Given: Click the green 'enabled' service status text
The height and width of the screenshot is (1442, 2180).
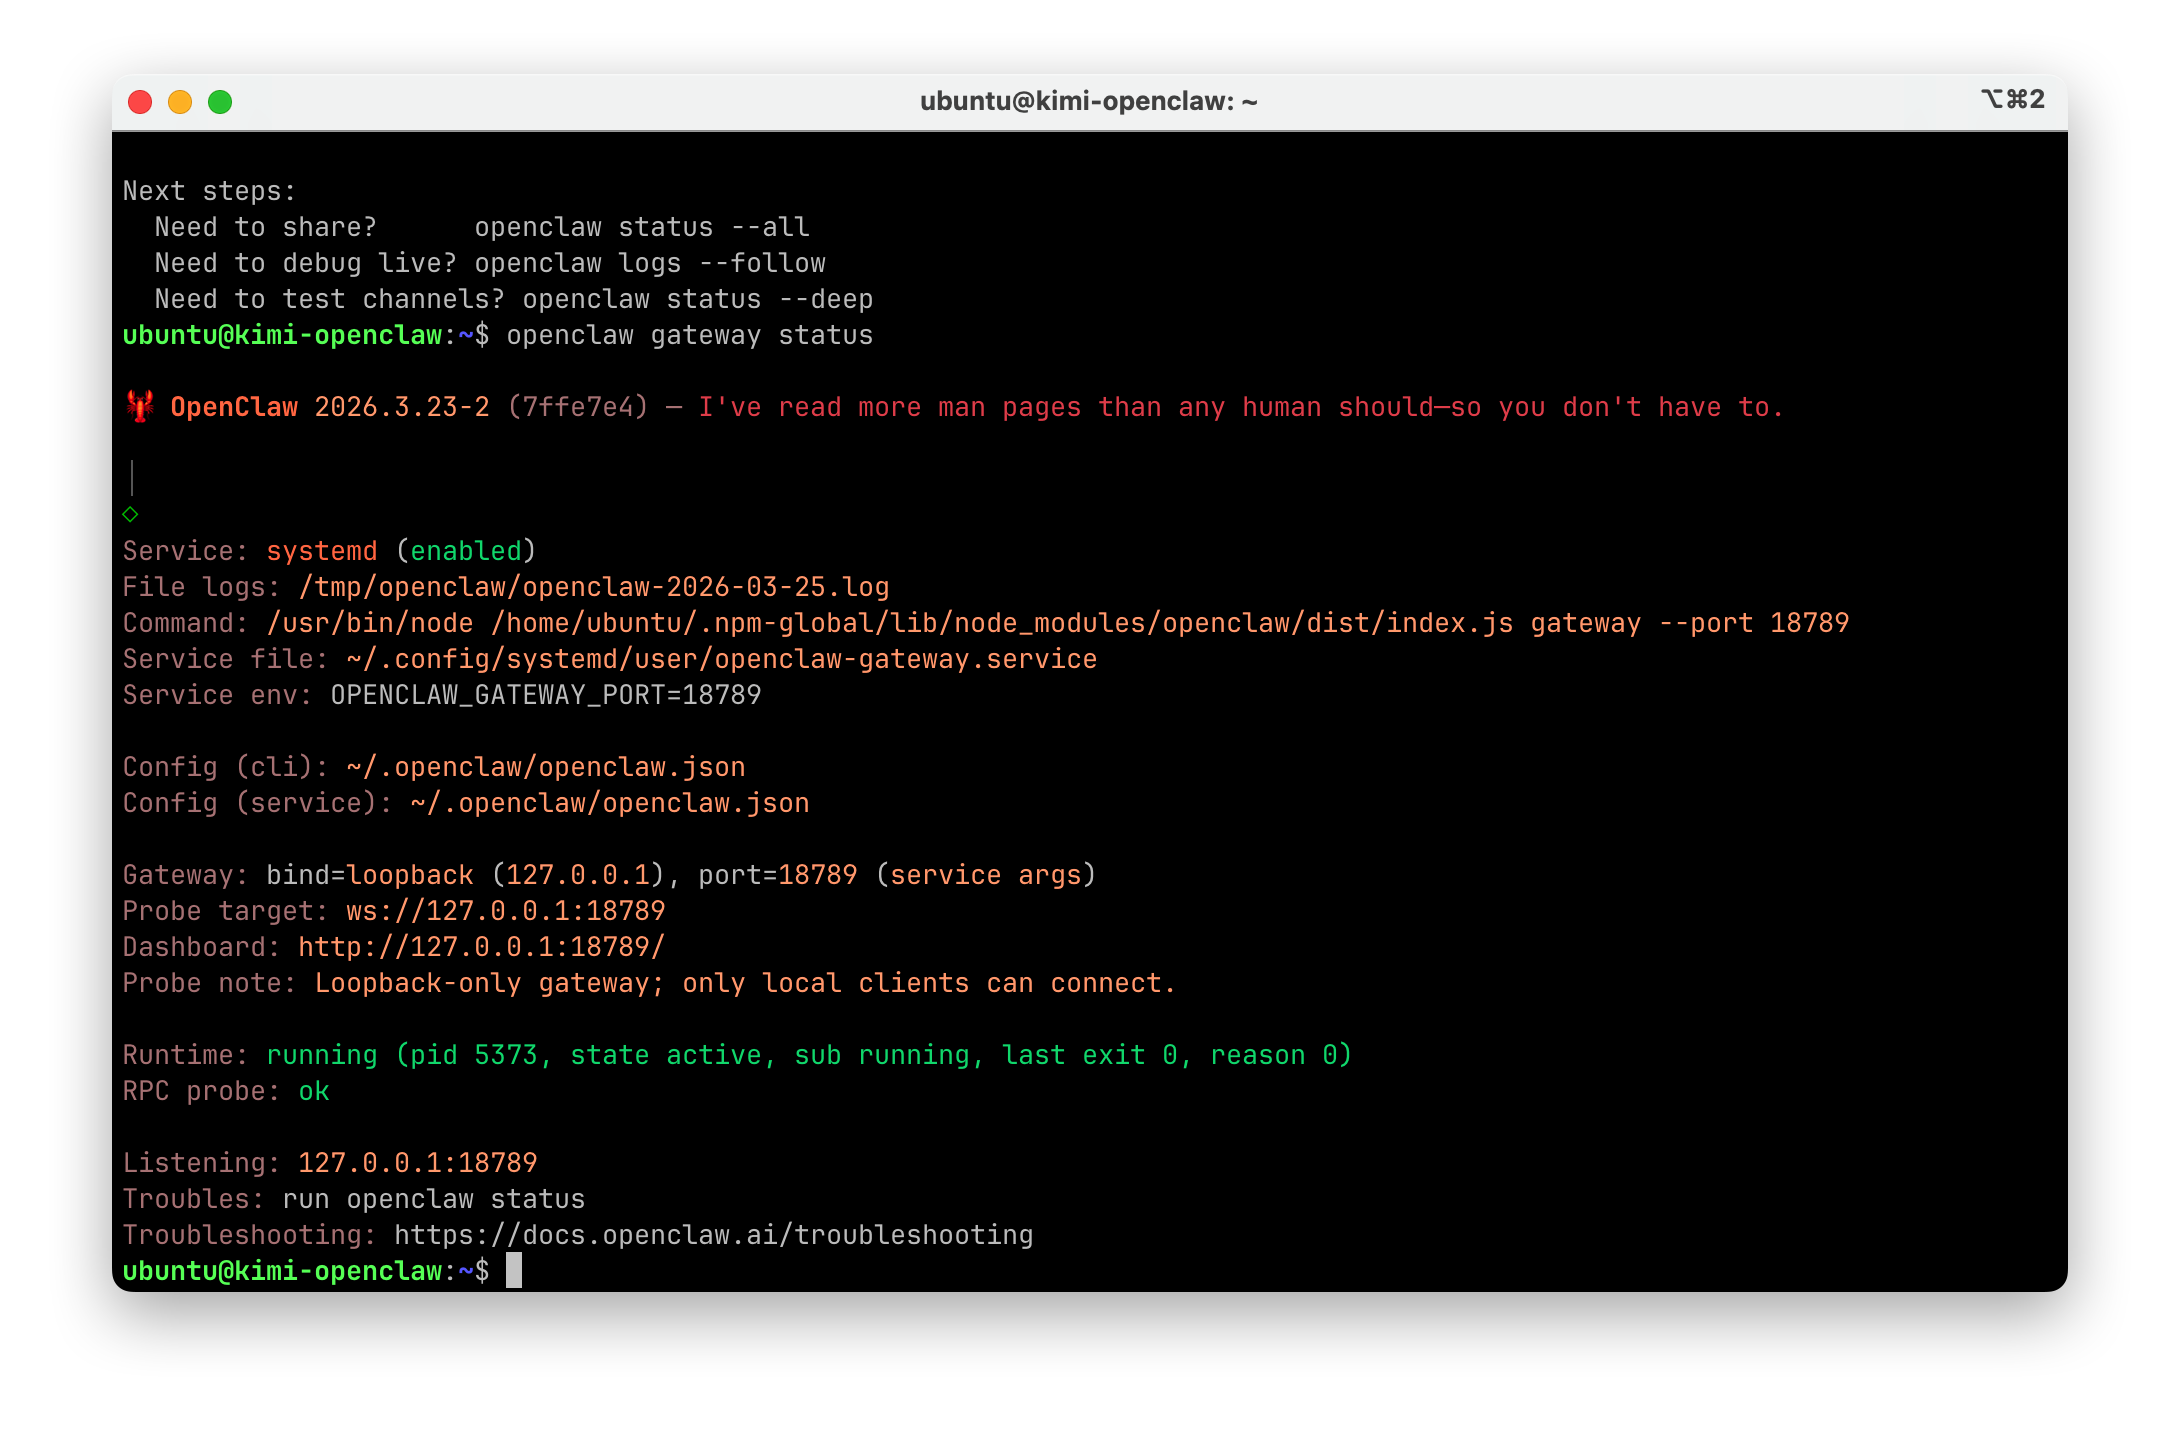Looking at the screenshot, I should pos(466,551).
